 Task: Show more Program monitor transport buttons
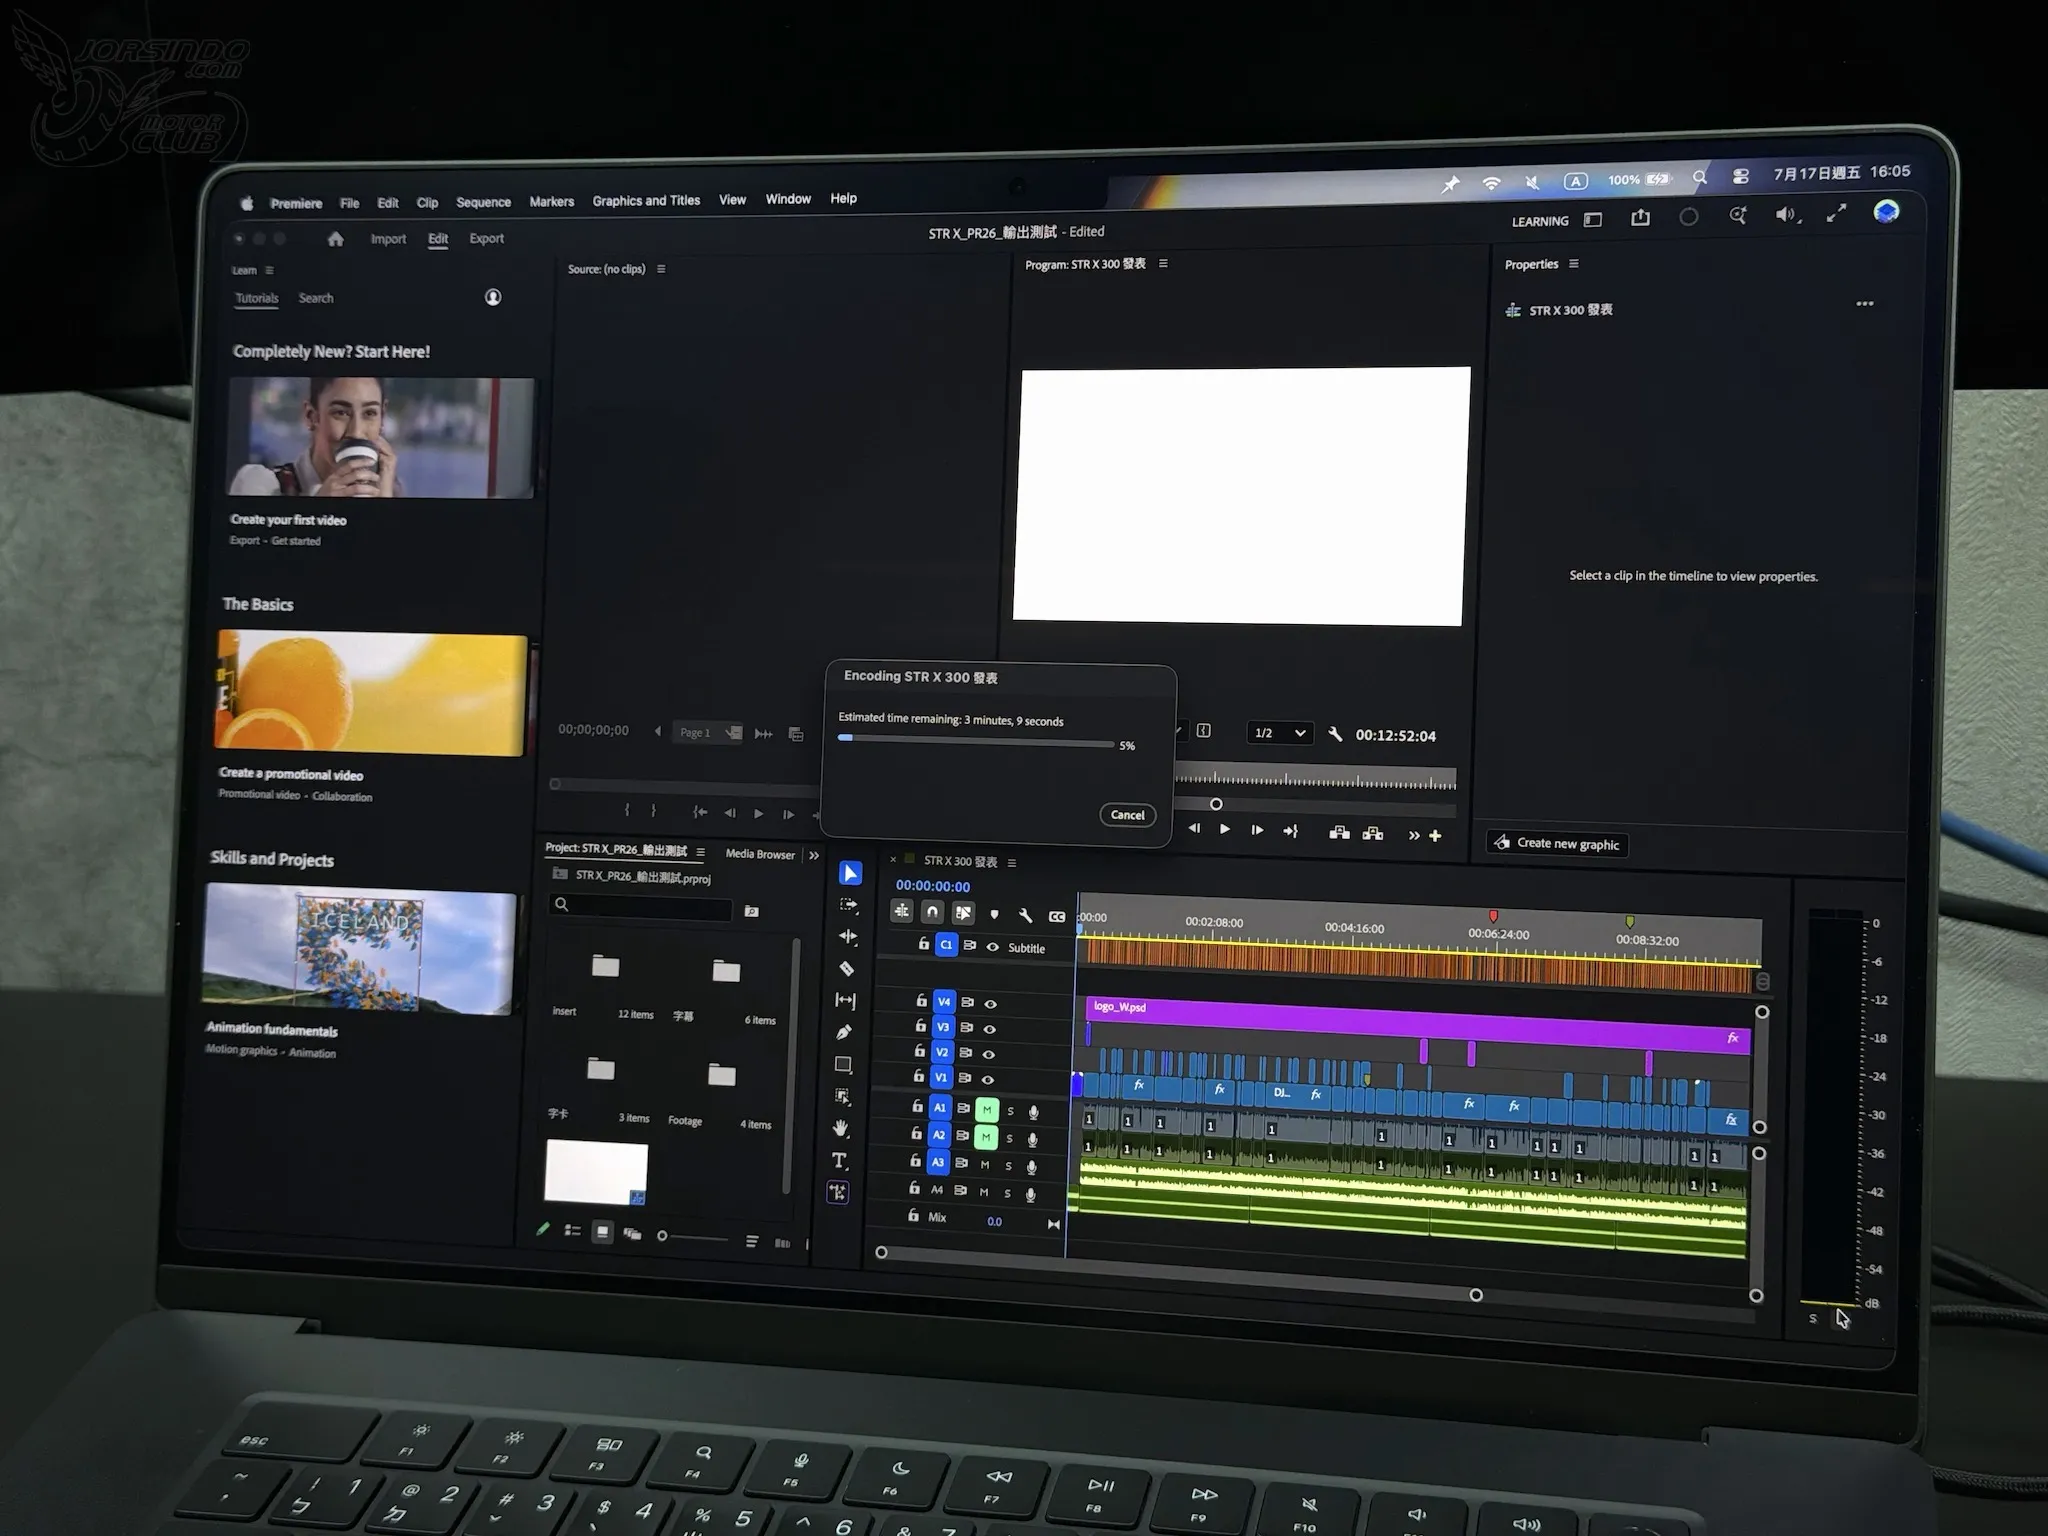click(x=1414, y=836)
